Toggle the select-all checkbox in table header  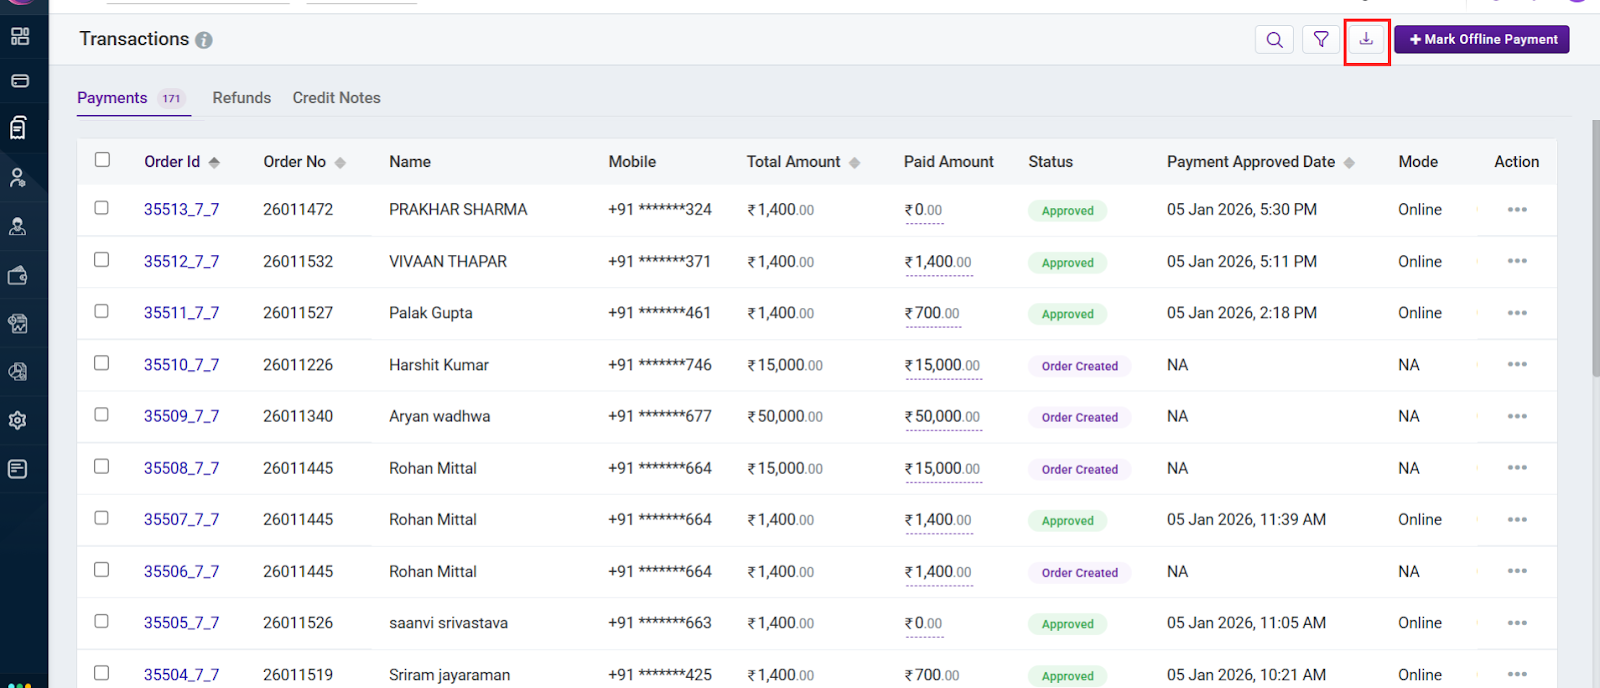[x=102, y=160]
